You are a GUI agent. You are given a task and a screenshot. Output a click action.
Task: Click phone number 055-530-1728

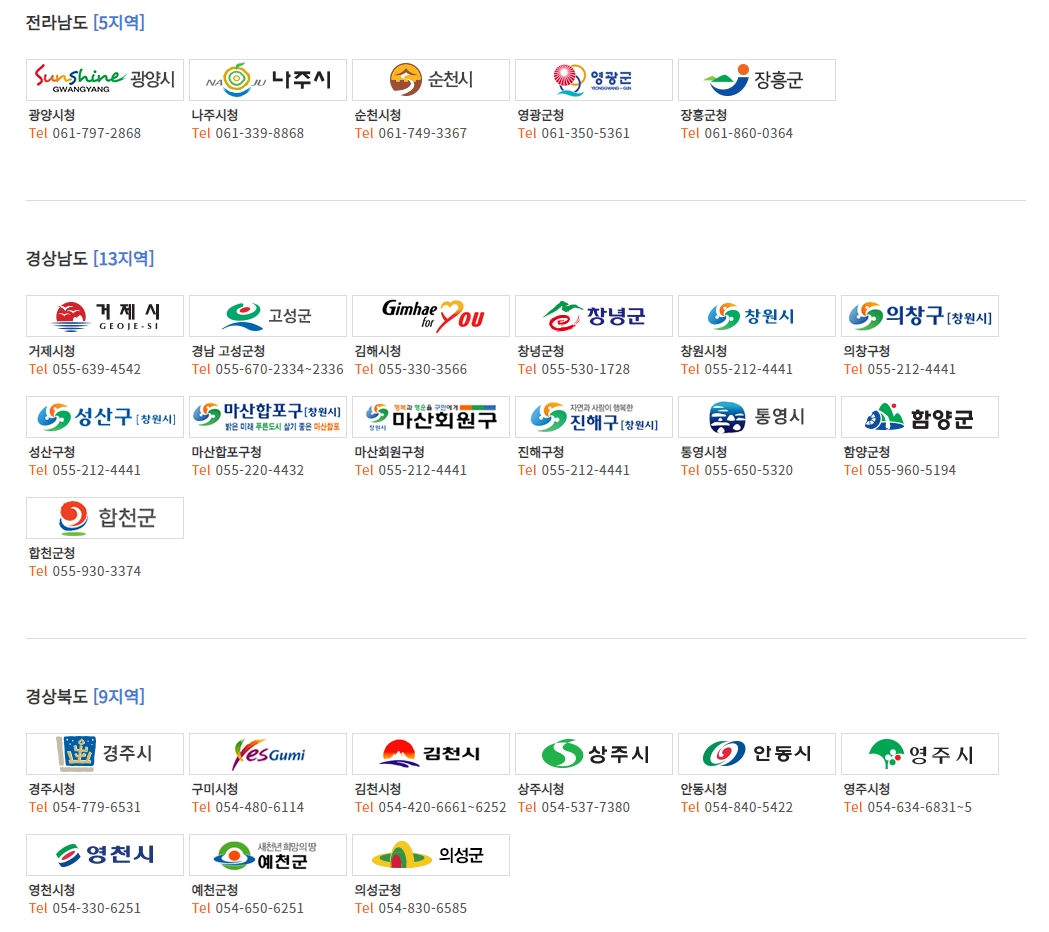point(585,369)
